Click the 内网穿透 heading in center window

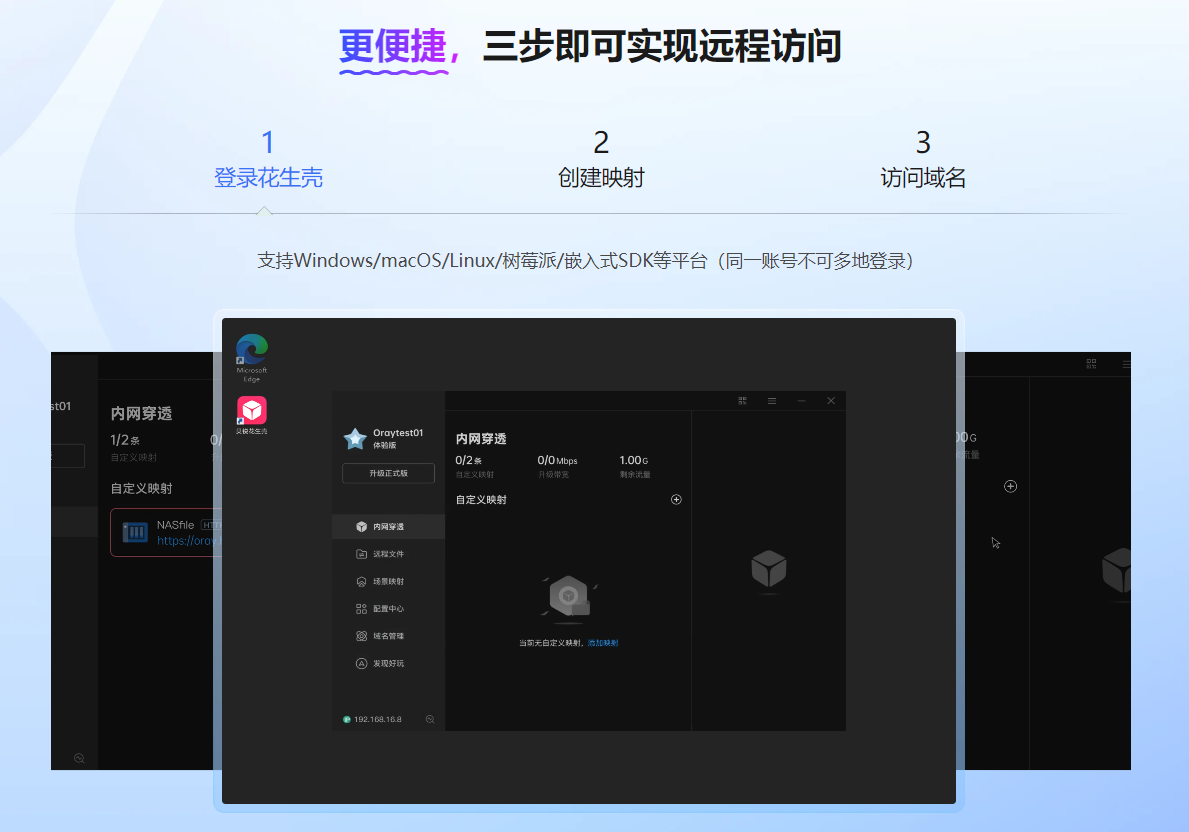[481, 438]
